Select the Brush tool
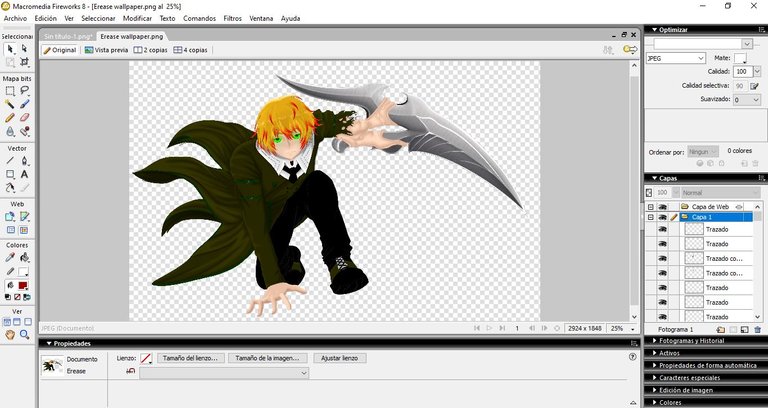 point(24,104)
